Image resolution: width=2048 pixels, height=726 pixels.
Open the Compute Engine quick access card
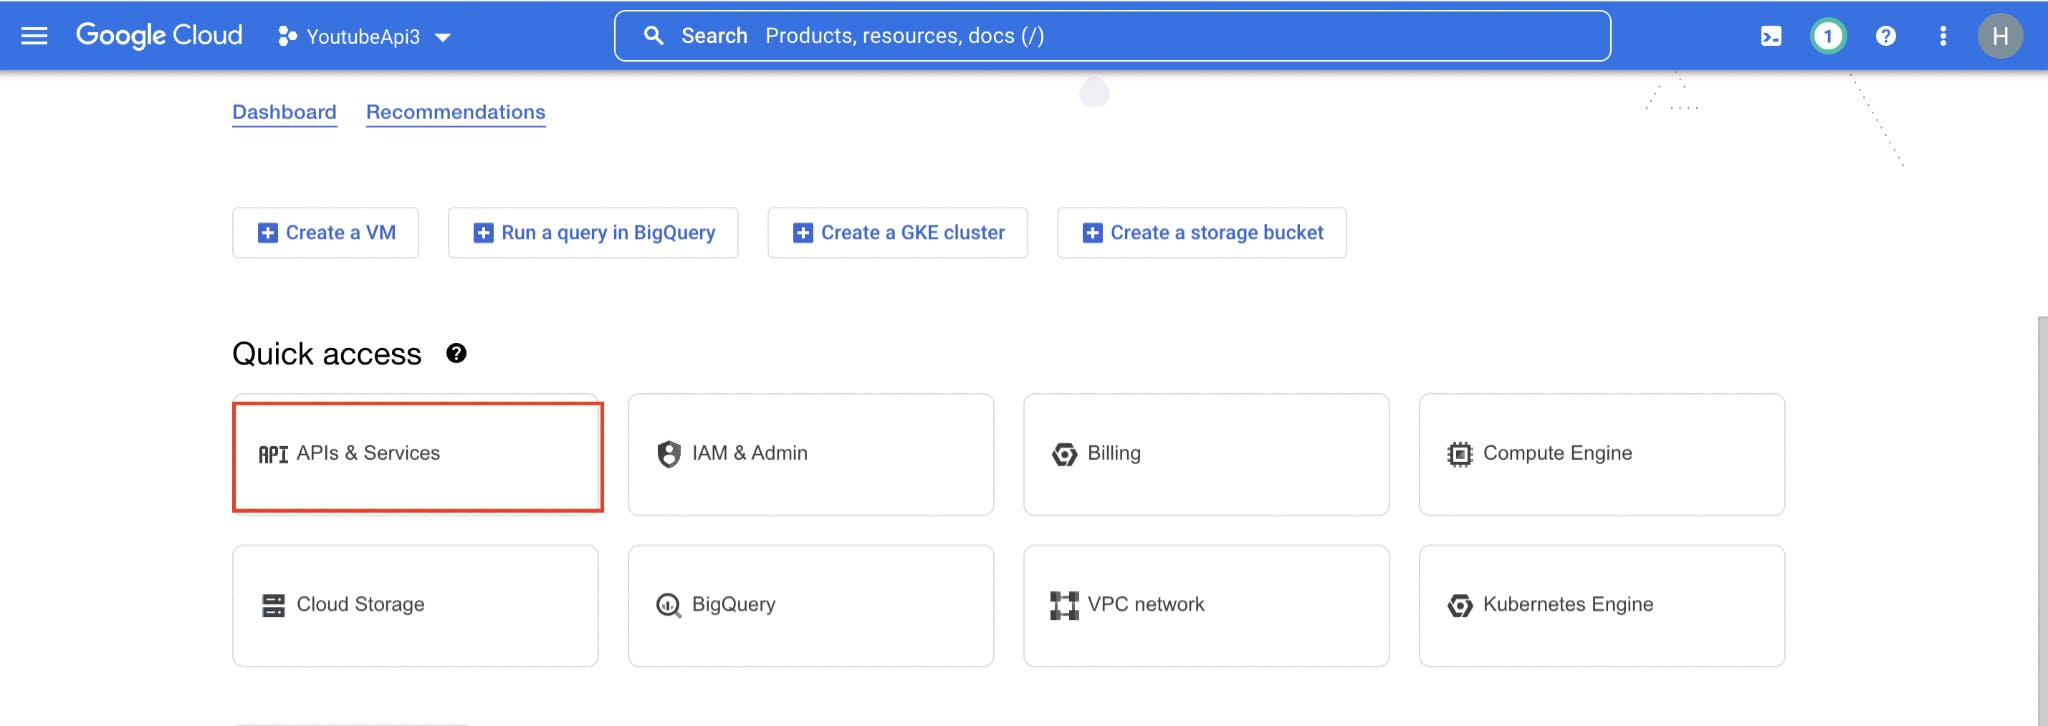pyautogui.click(x=1601, y=455)
